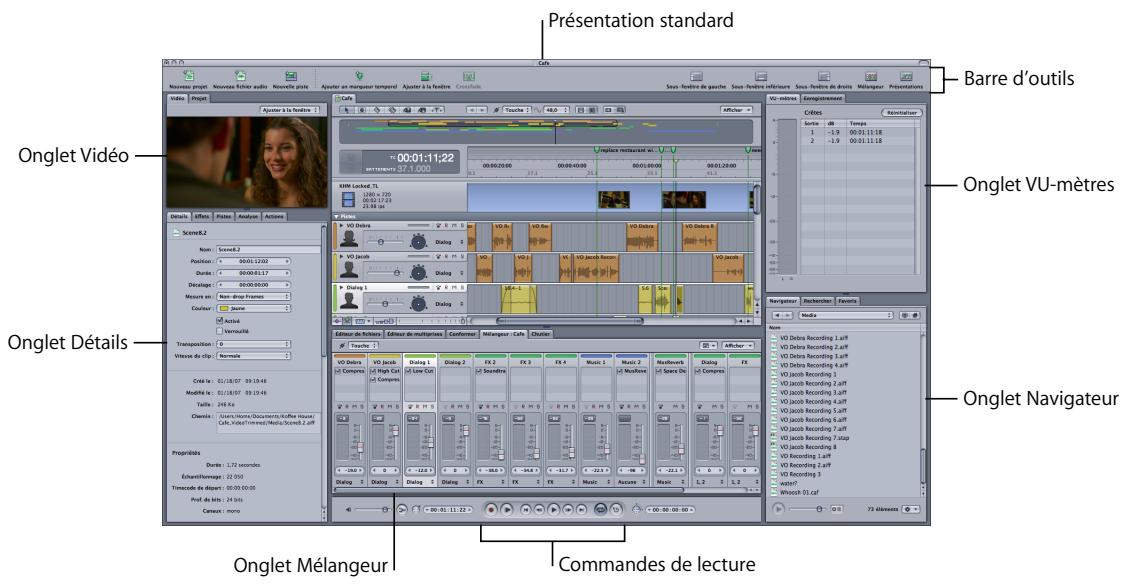Image resolution: width=1123 pixels, height=584 pixels.
Task: Mute the VO Debra track
Action: point(454,226)
